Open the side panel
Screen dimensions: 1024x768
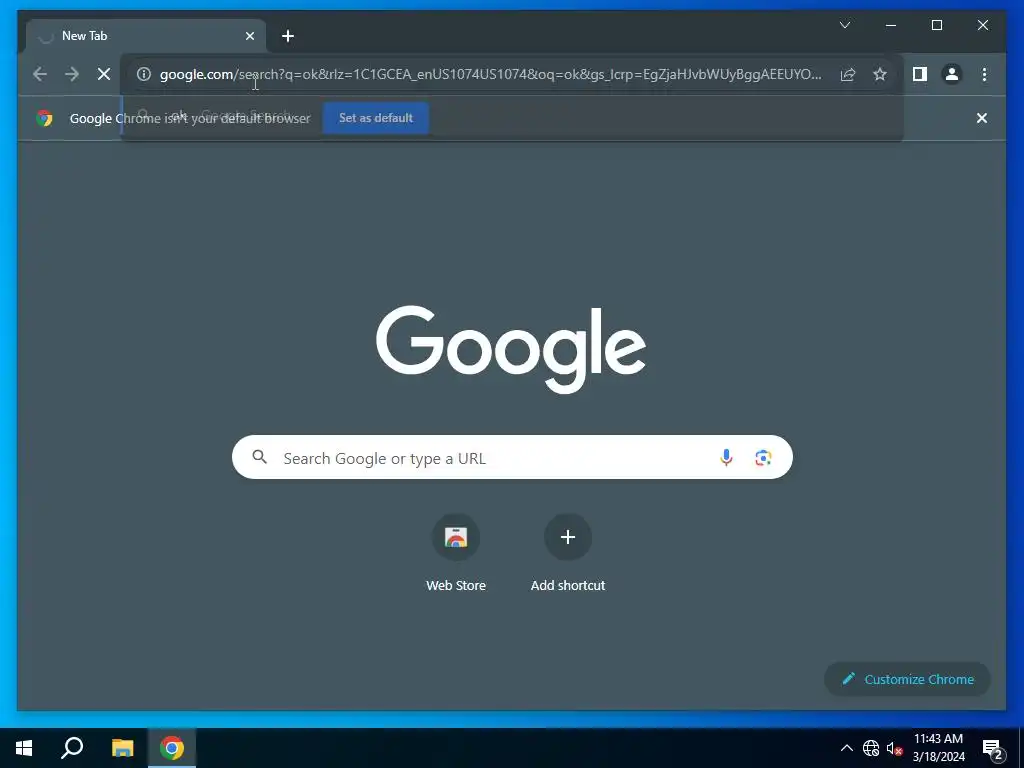tap(920, 74)
